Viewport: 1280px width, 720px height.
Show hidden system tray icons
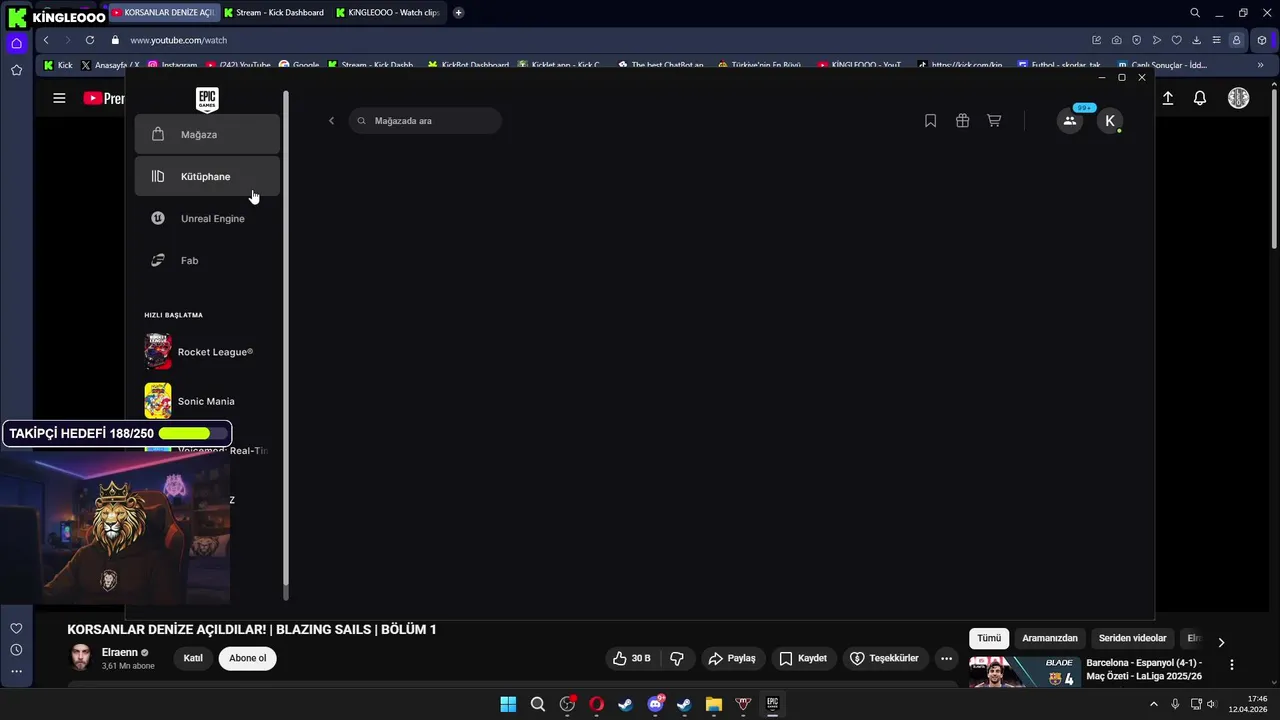1155,704
